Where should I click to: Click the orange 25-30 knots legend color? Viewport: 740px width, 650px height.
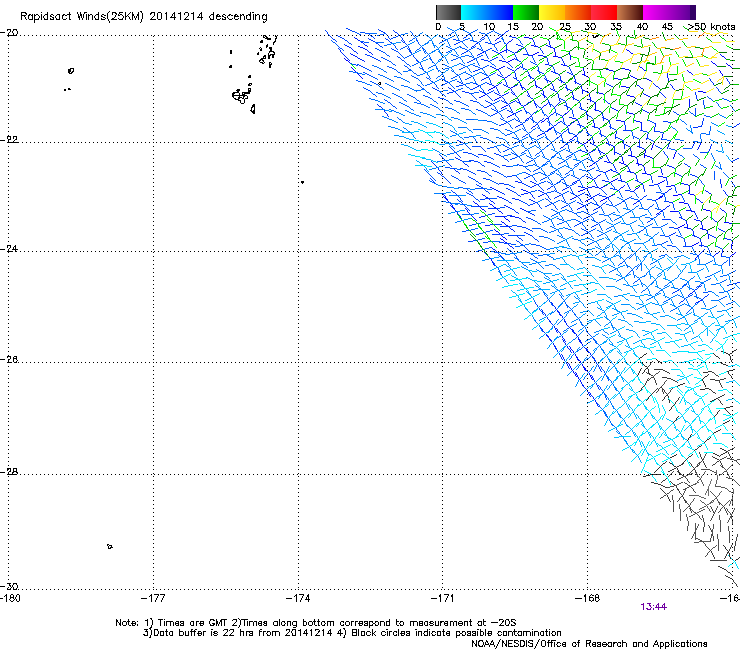(578, 12)
